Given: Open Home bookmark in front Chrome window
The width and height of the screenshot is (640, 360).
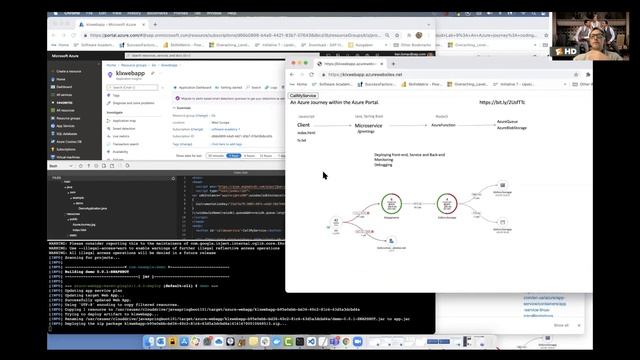Looking at the screenshot, I should [299, 84].
